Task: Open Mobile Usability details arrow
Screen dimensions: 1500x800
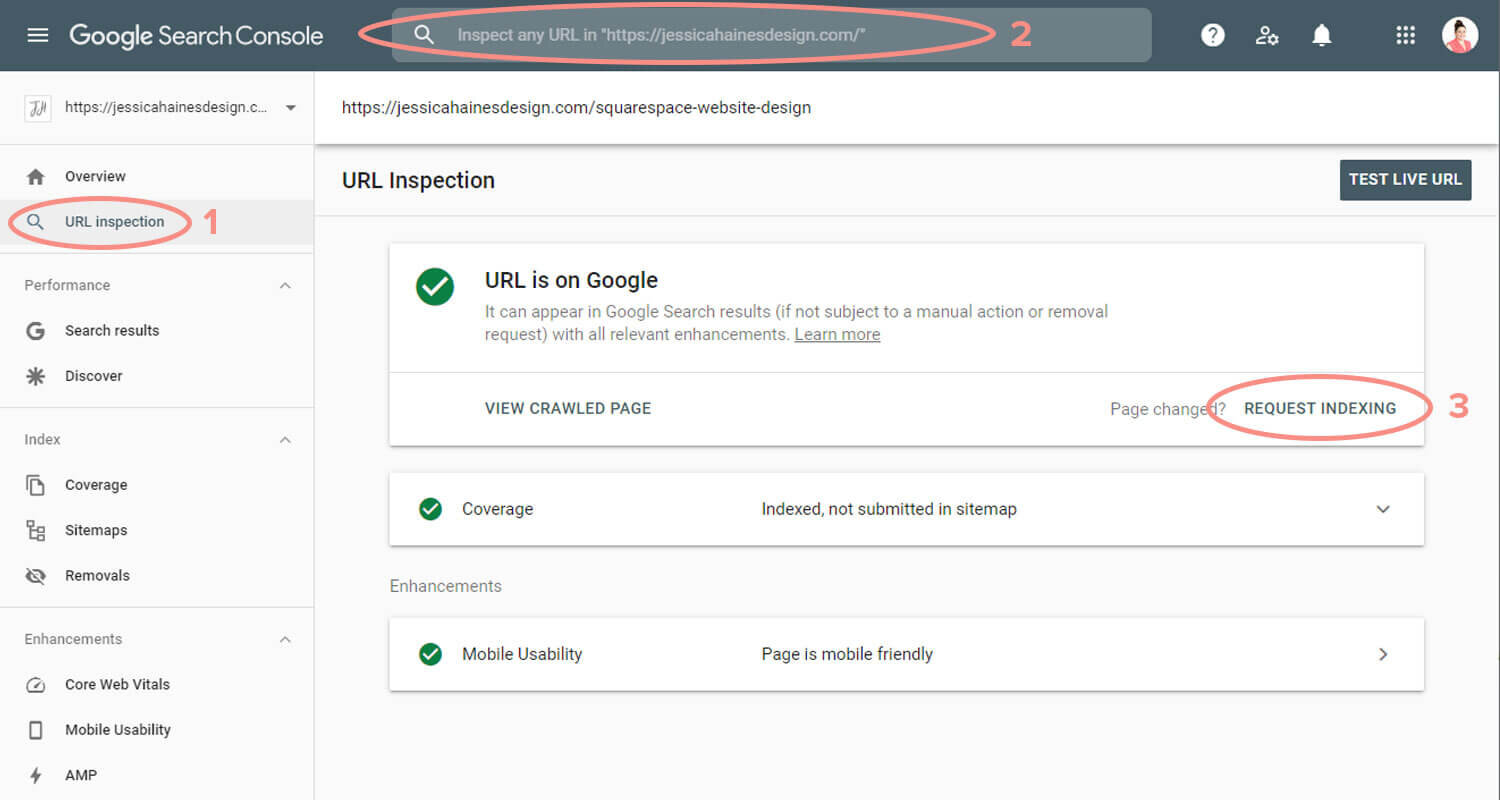Action: [1384, 654]
